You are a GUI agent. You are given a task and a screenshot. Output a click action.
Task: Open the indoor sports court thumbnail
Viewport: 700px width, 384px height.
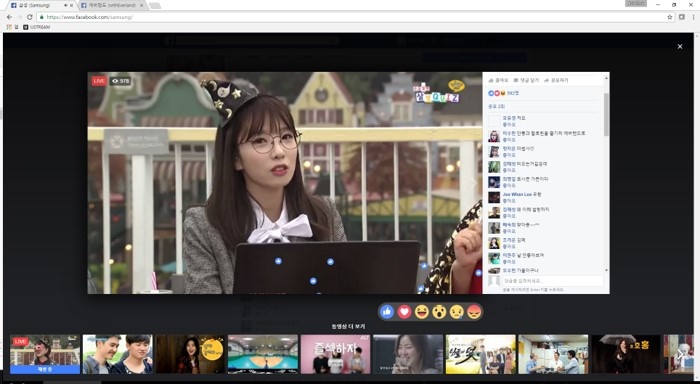263,354
